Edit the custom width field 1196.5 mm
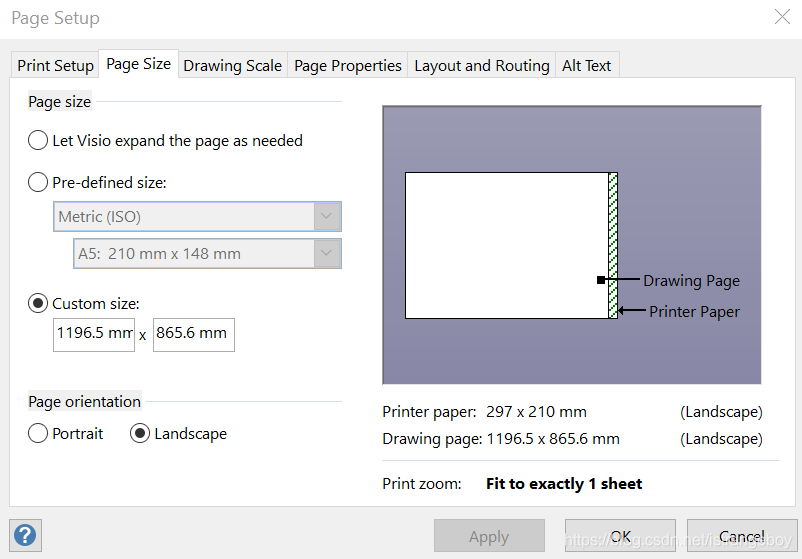Screen dimensions: 802x559 [x=94, y=334]
